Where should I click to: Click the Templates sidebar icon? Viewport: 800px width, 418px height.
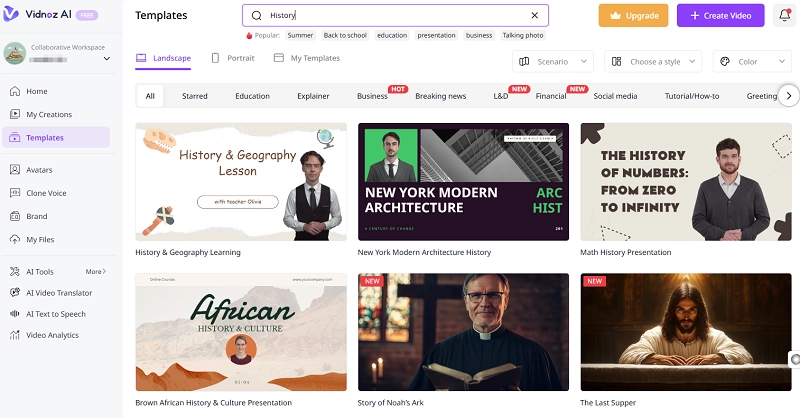pyautogui.click(x=15, y=137)
